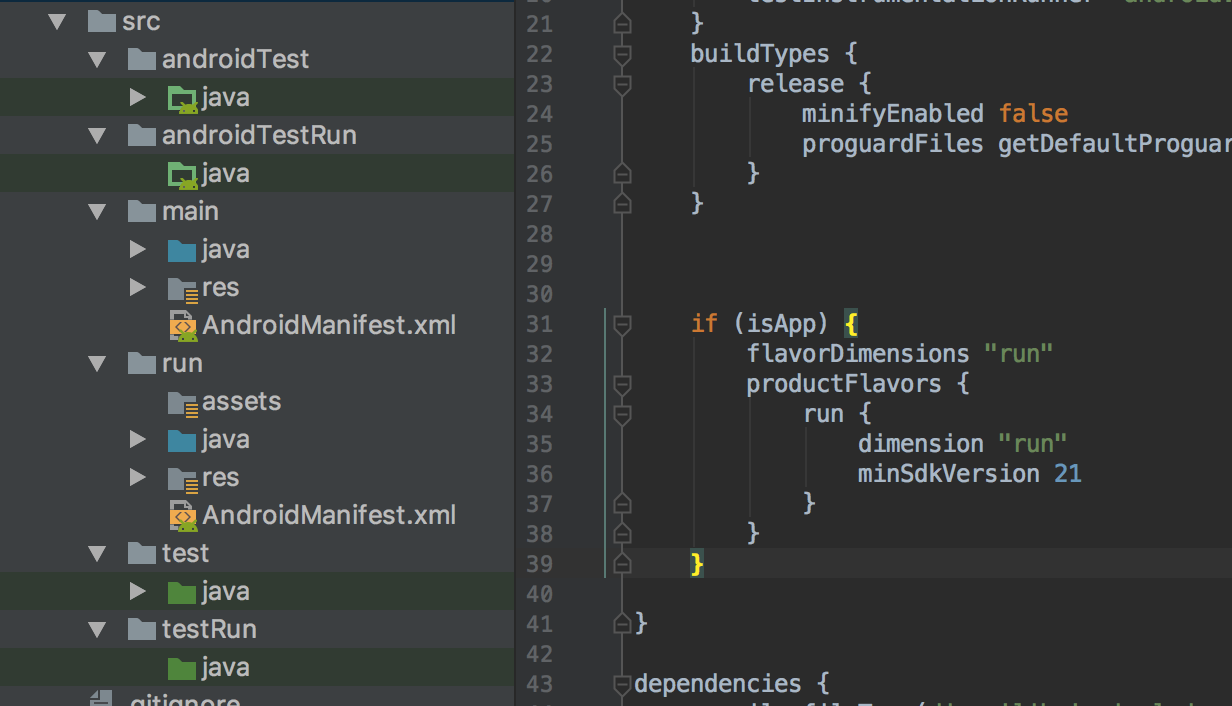
Task: Collapse the androidTest folder arrow
Action: pos(97,59)
